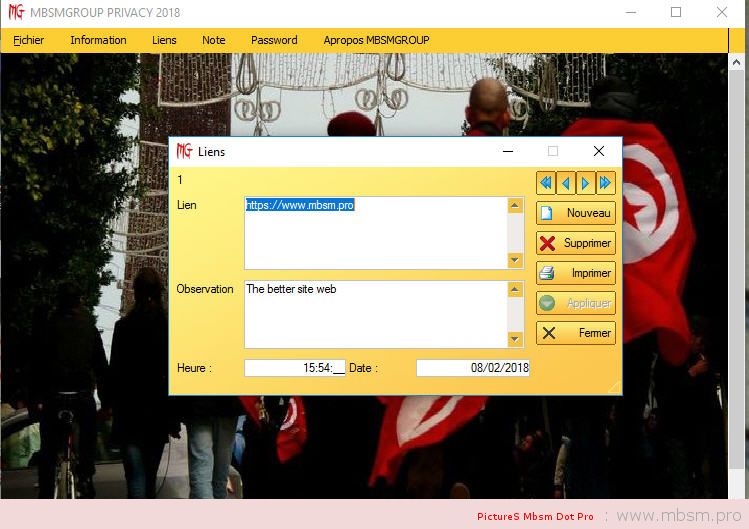Select the Password menu item
The width and height of the screenshot is (749, 529).
click(274, 40)
